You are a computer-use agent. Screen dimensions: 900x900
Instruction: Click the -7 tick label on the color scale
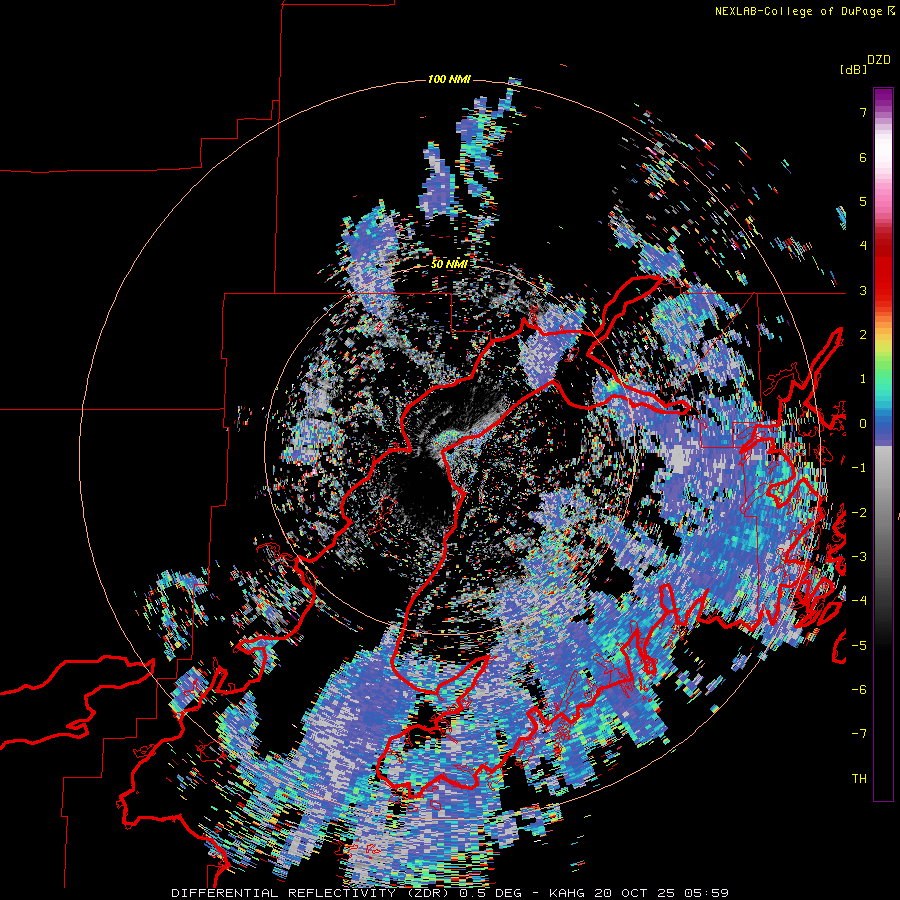tap(859, 734)
